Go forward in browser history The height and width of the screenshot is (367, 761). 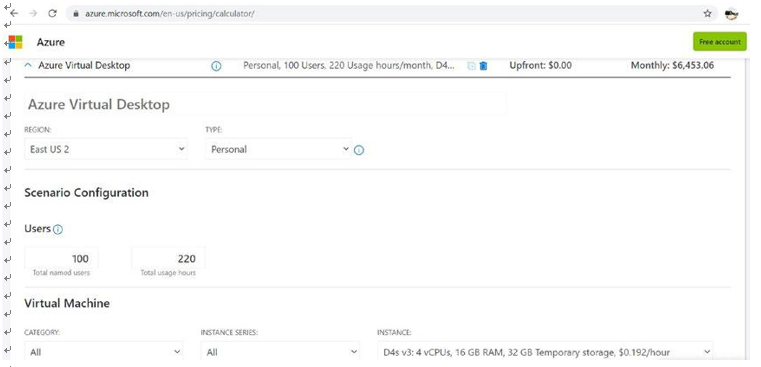pyautogui.click(x=33, y=14)
